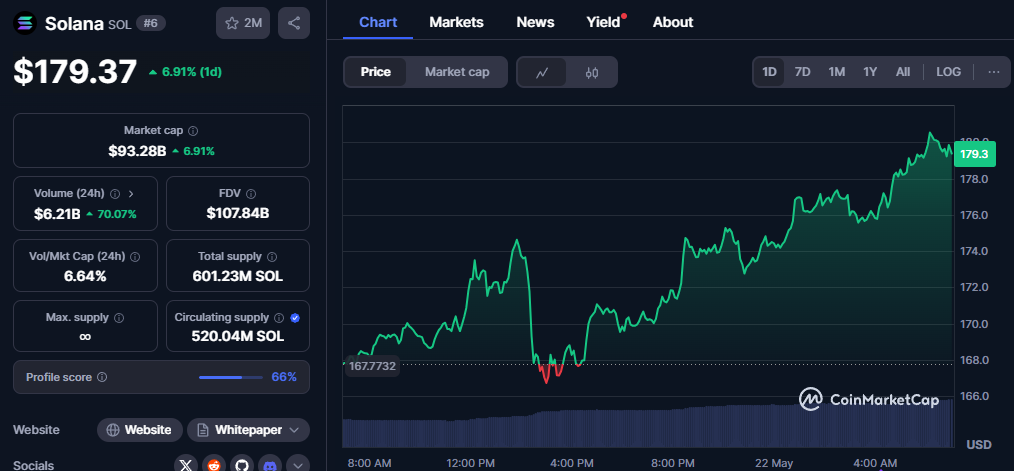
Task: Open Solana's X (Twitter) social link
Action: pyautogui.click(x=186, y=465)
